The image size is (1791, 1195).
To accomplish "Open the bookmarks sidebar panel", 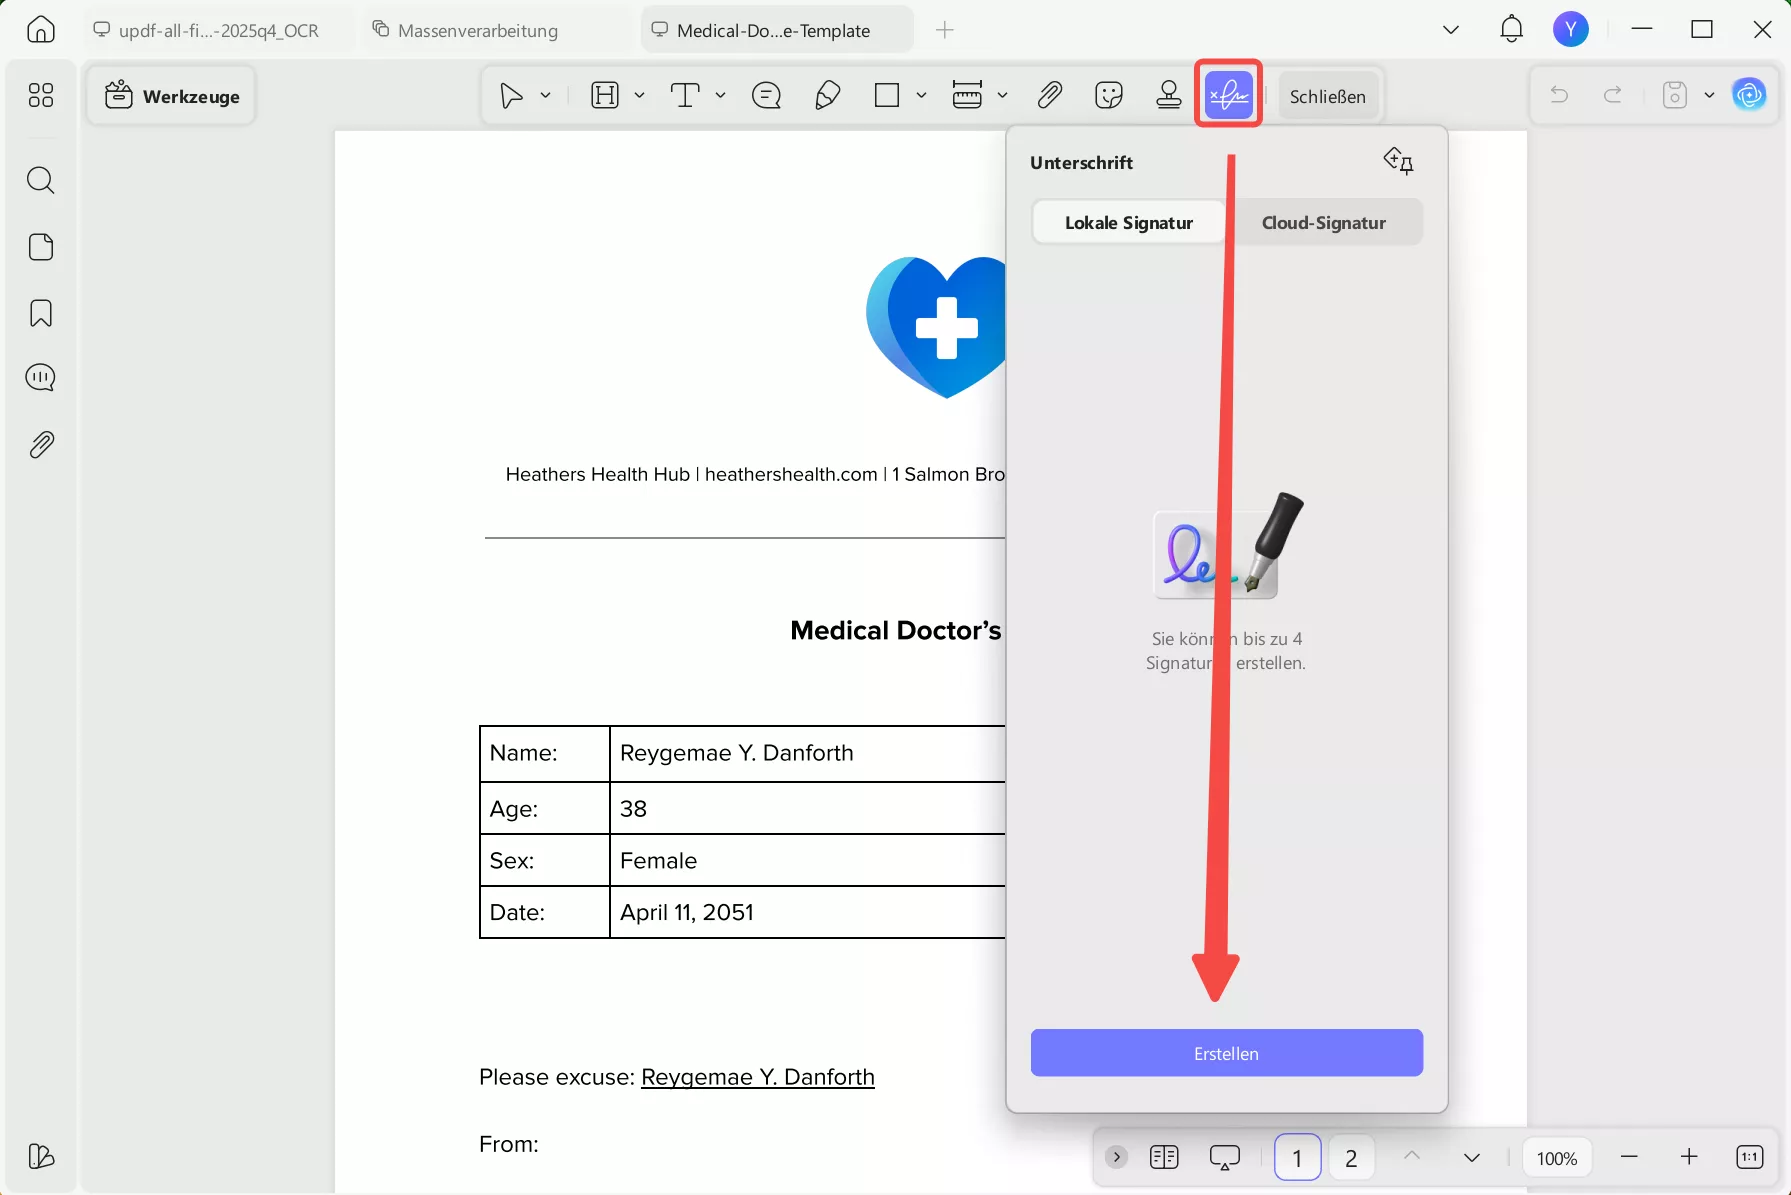I will [41, 313].
